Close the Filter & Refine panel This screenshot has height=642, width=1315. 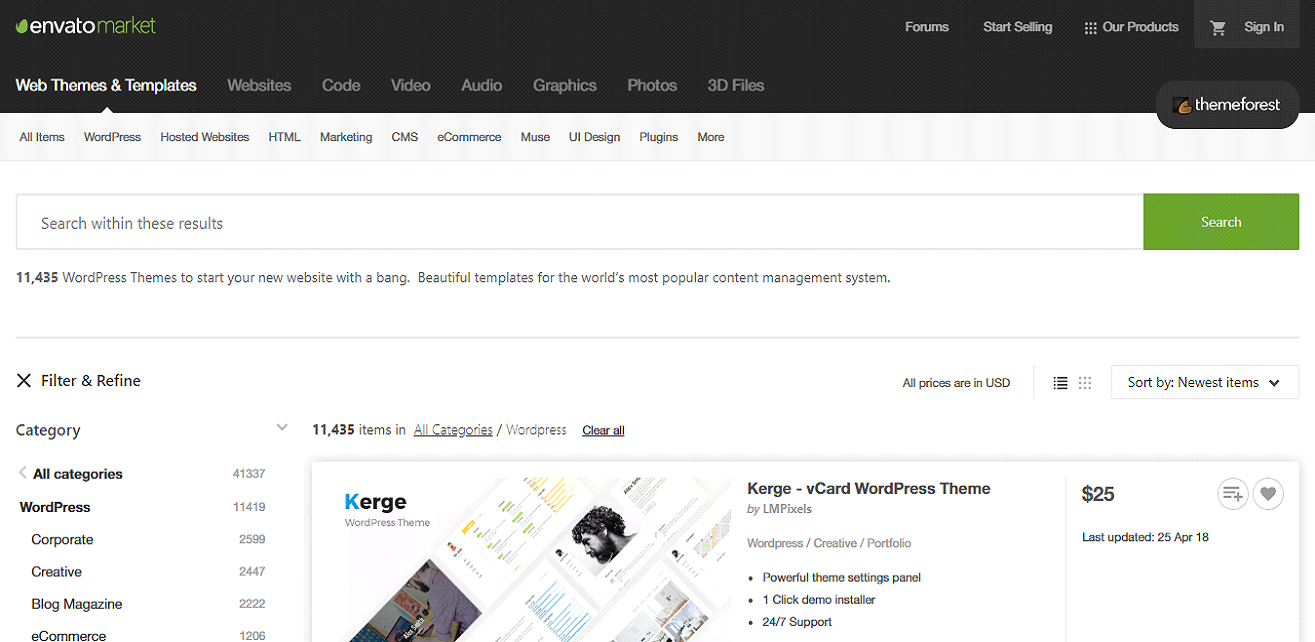[24, 380]
